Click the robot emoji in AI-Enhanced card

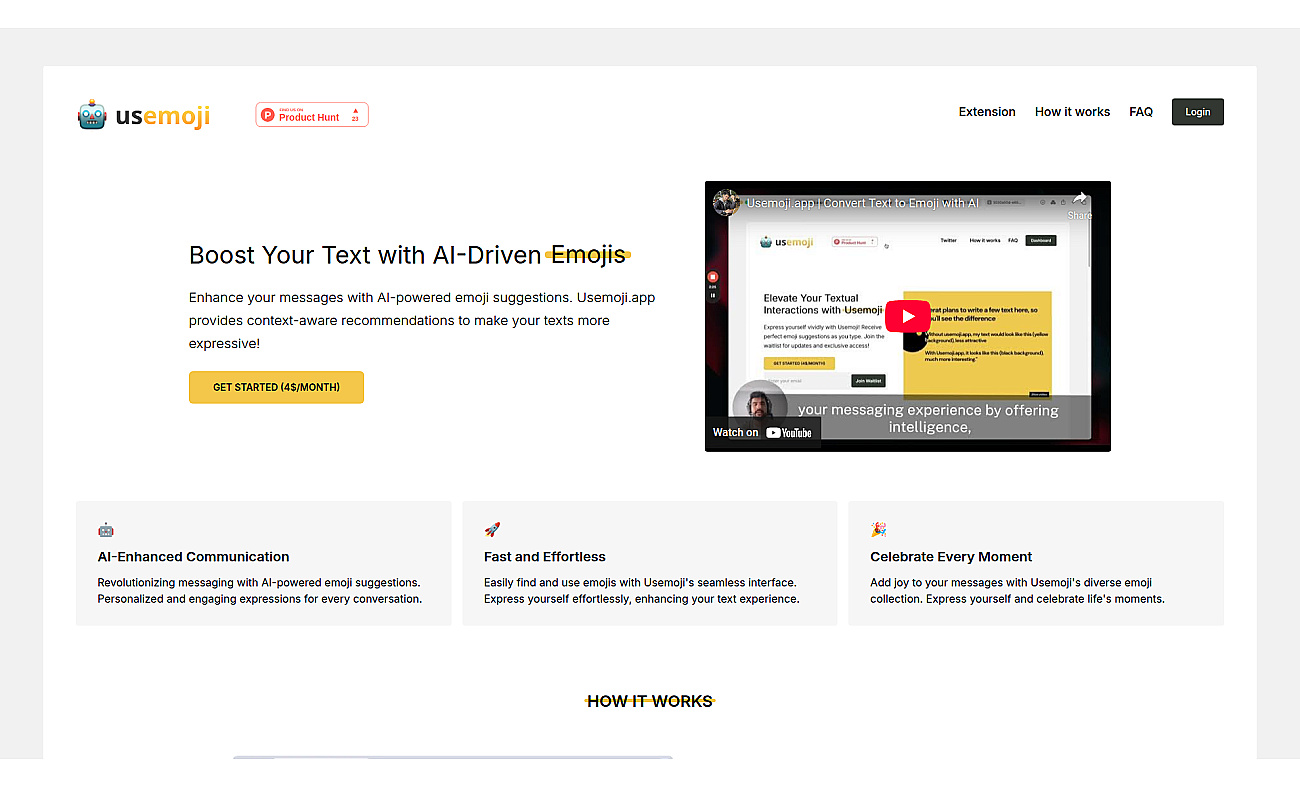point(106,530)
